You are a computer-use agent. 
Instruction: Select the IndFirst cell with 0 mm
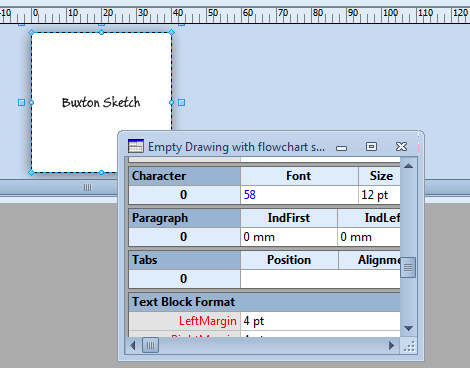pos(289,237)
